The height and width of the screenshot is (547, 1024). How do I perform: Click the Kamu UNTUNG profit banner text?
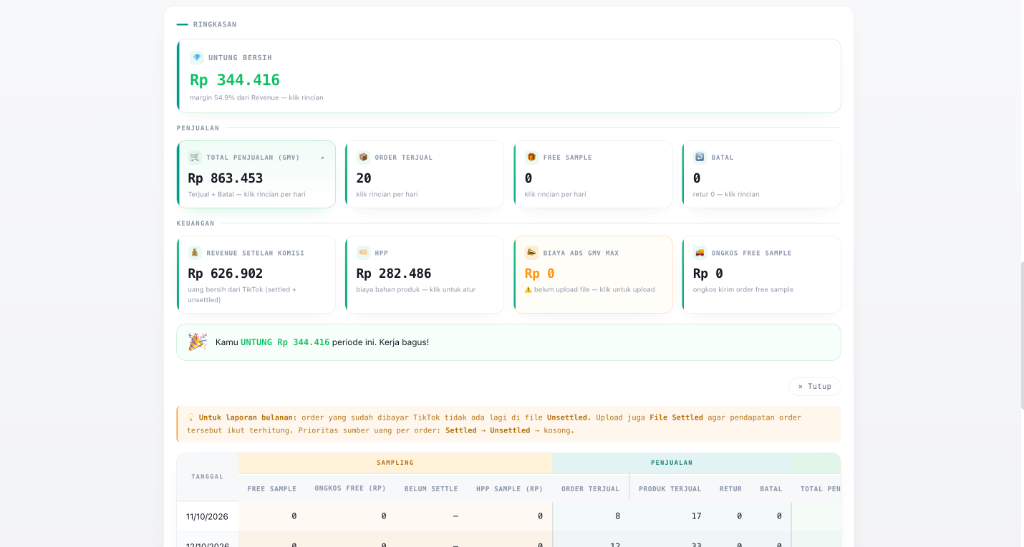pyautogui.click(x=322, y=342)
